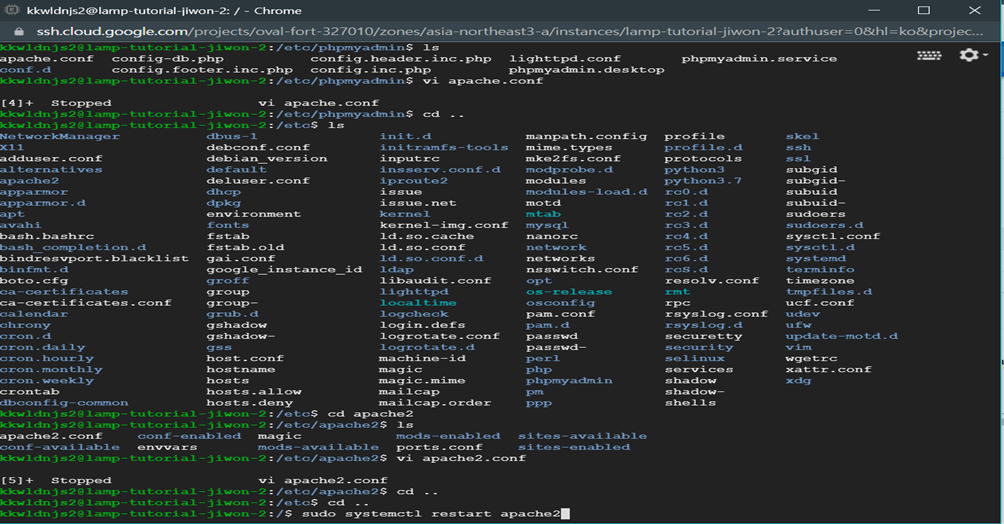
Task: Click 'deluser.conf' file name
Action: click(x=258, y=181)
